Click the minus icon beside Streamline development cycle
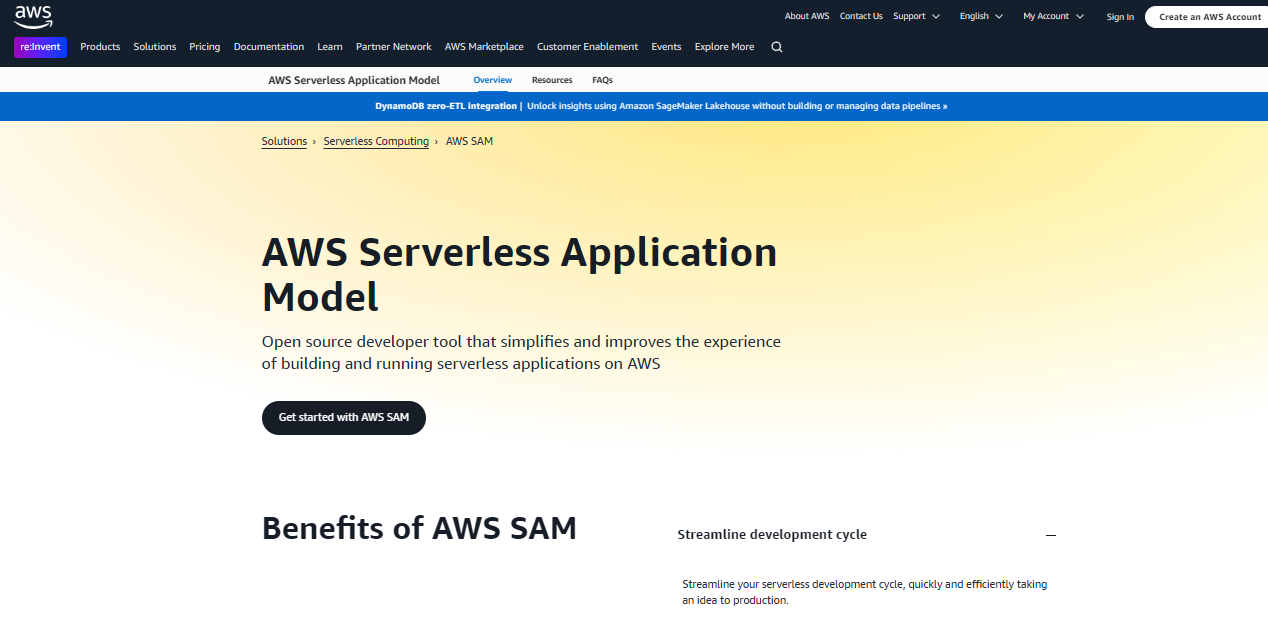The image size is (1268, 618). 1051,535
